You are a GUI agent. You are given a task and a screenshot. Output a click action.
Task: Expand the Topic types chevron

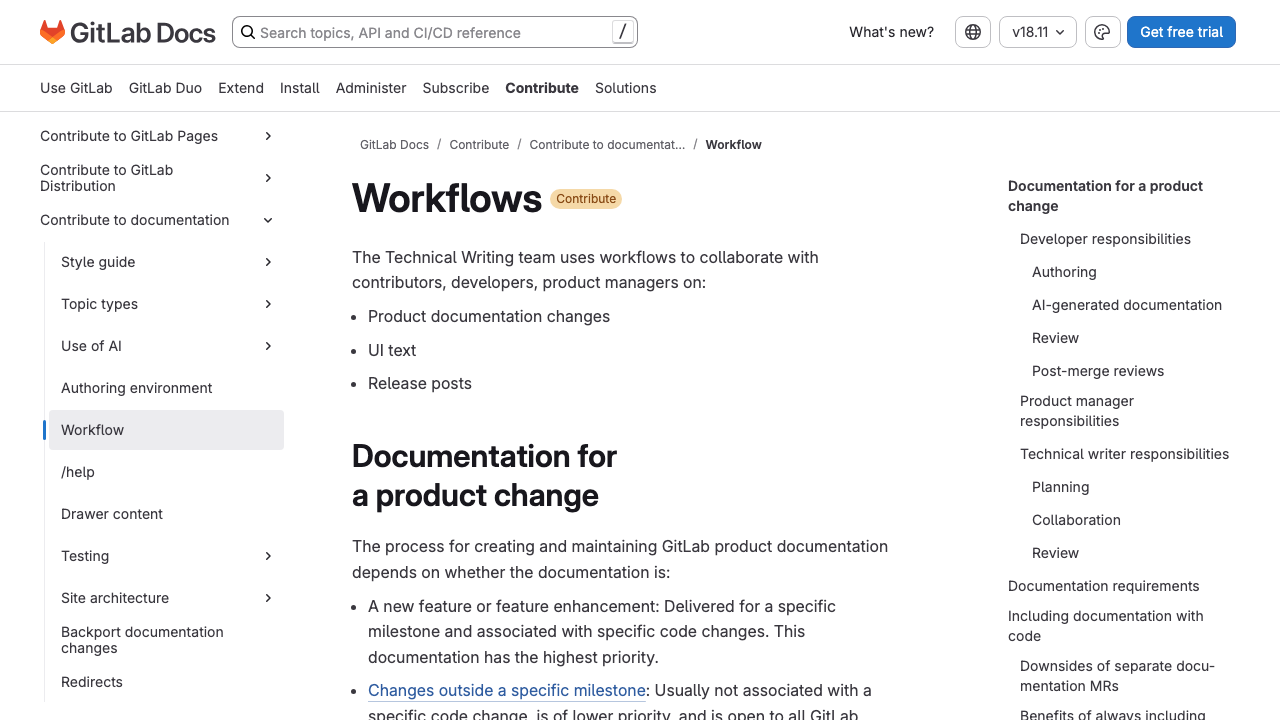point(268,304)
